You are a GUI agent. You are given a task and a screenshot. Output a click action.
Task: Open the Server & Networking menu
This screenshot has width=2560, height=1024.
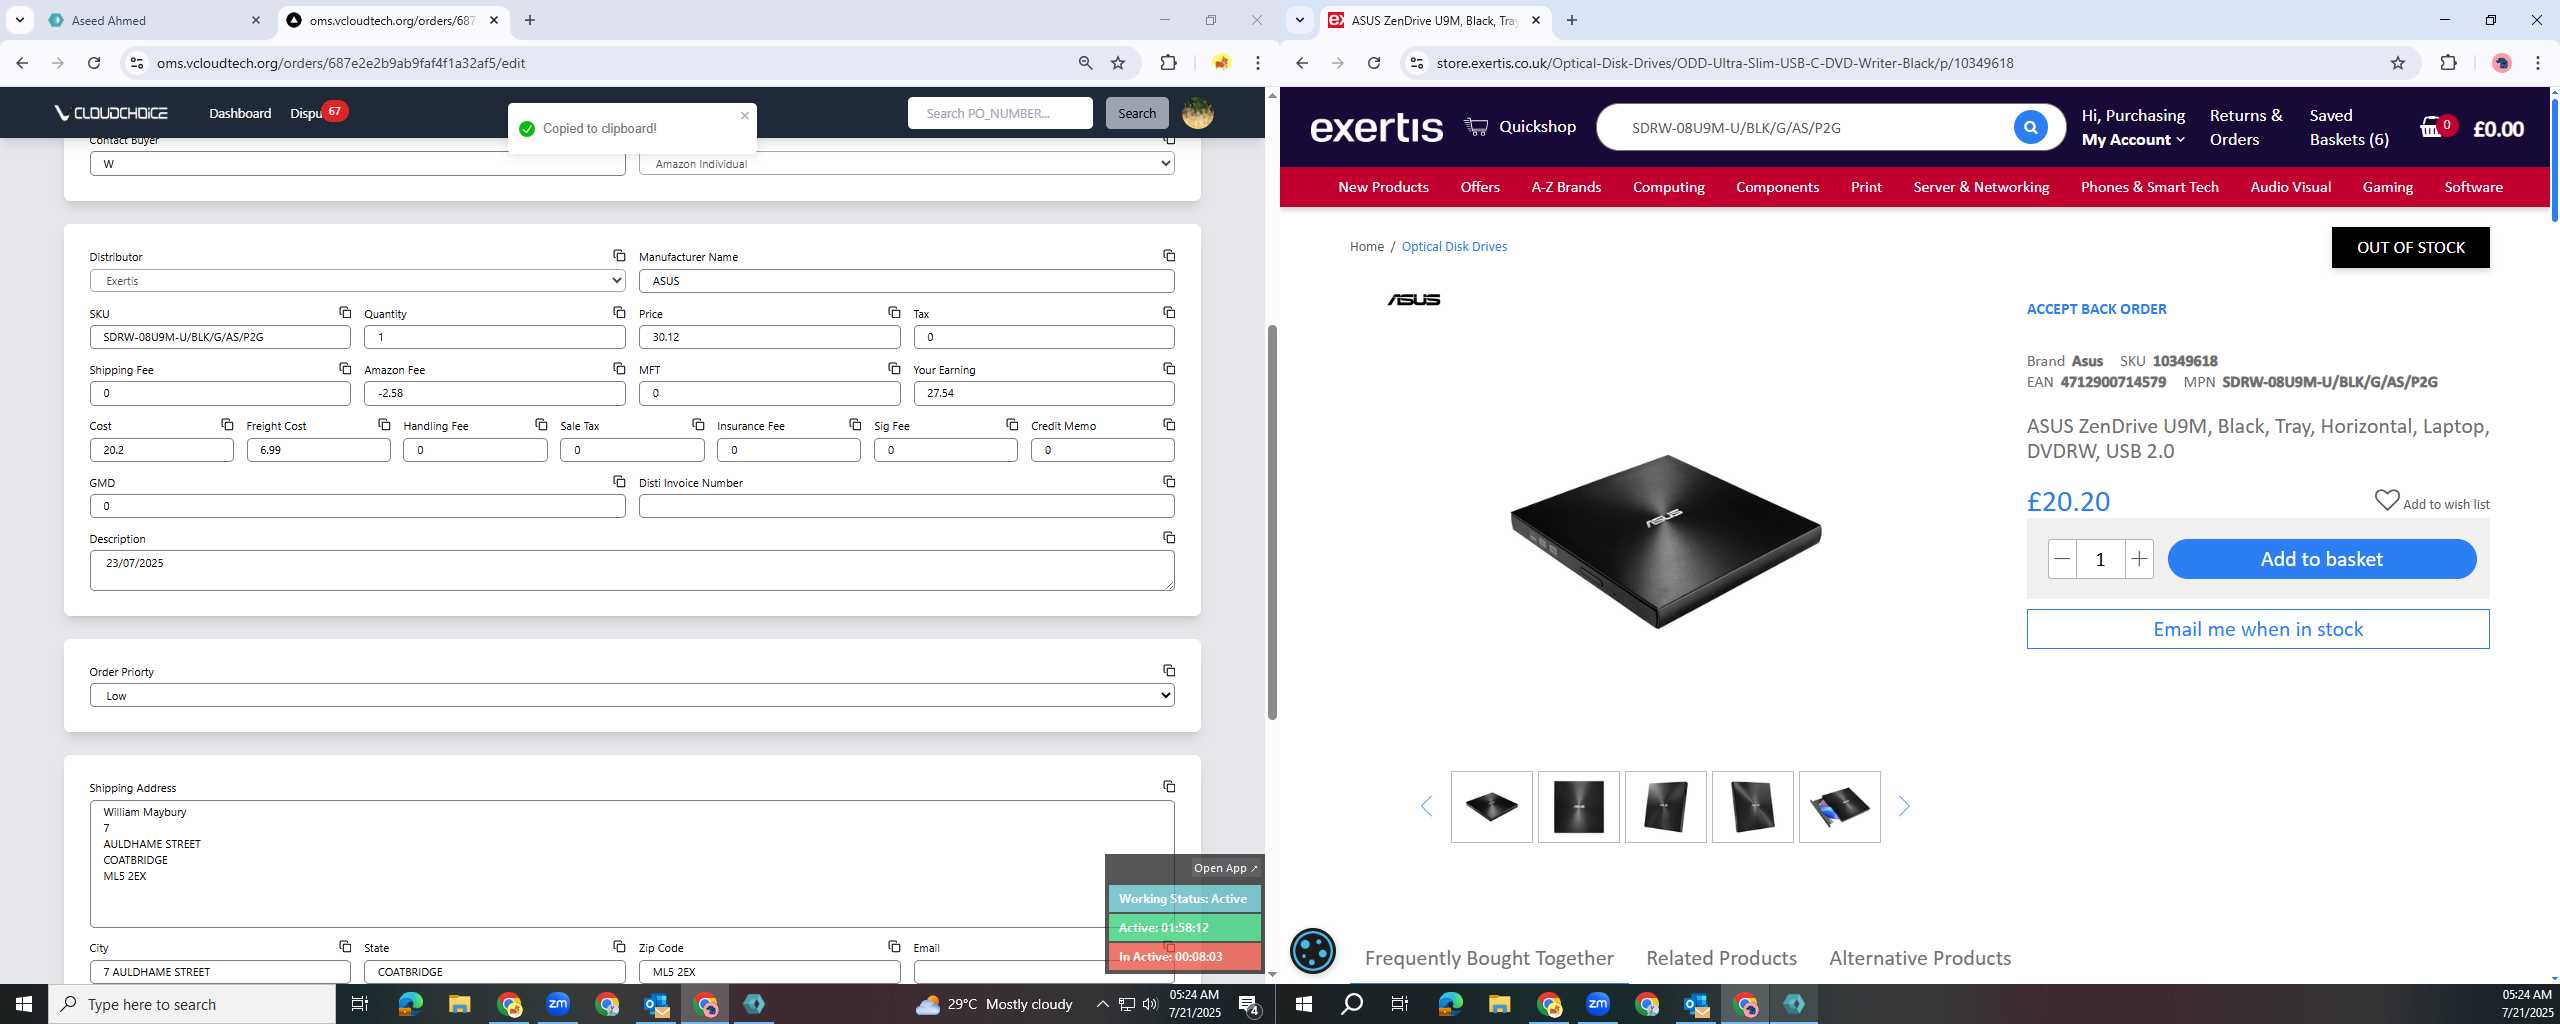tap(1981, 187)
